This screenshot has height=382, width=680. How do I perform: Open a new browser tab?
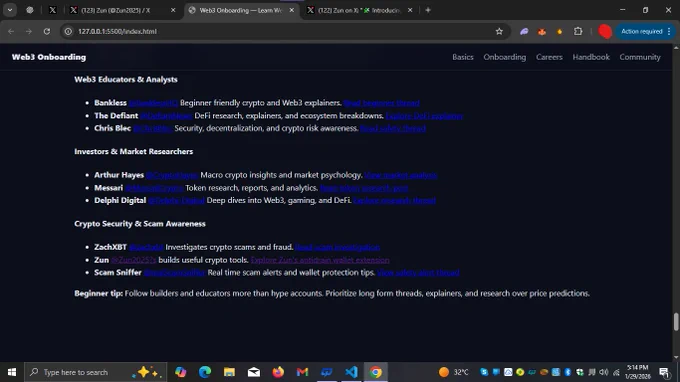(428, 10)
